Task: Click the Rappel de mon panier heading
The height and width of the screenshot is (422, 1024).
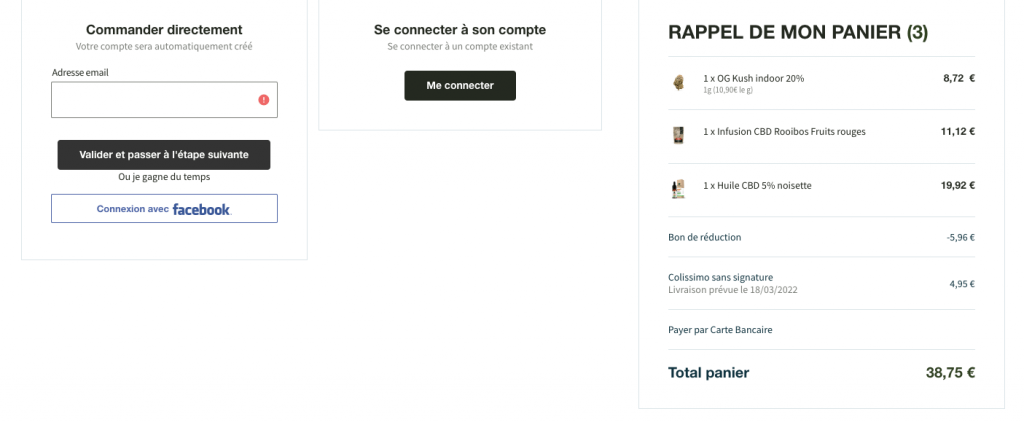Action: pos(798,33)
